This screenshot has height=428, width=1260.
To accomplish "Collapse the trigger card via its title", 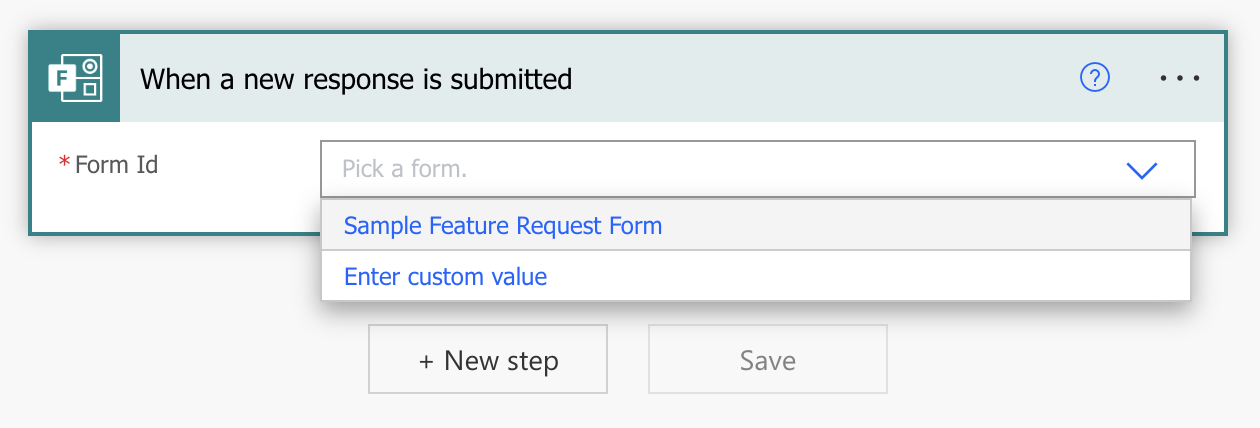I will click(356, 78).
